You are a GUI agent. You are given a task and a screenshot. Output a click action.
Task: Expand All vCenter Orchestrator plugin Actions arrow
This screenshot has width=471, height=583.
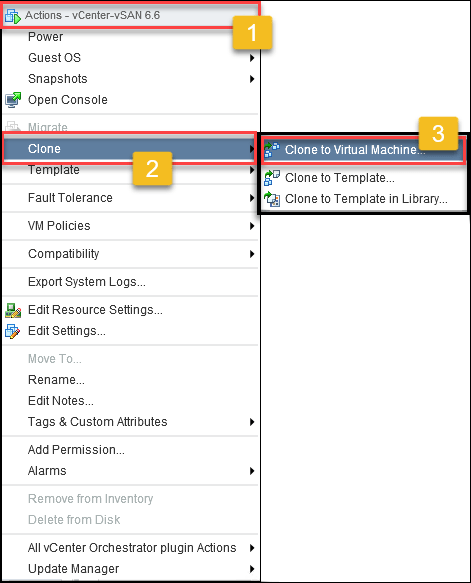click(x=252, y=548)
